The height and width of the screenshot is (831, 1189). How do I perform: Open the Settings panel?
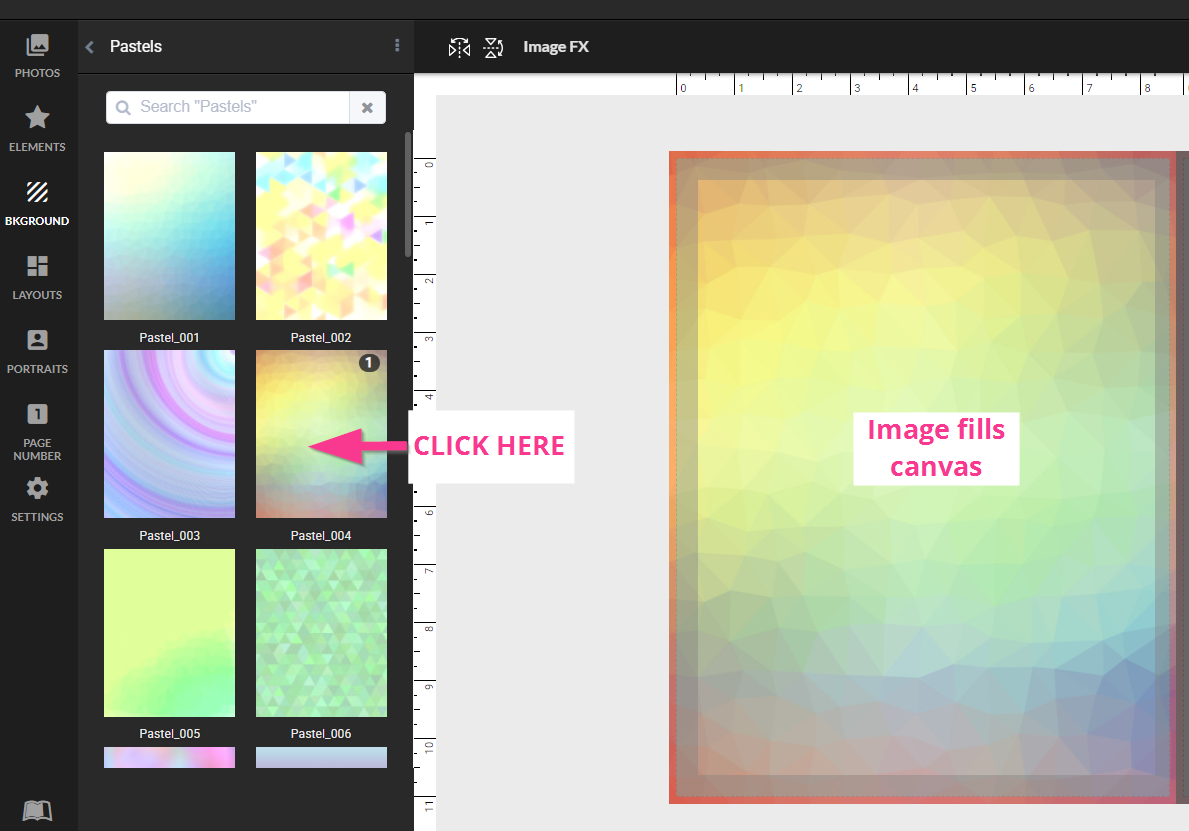click(x=37, y=500)
